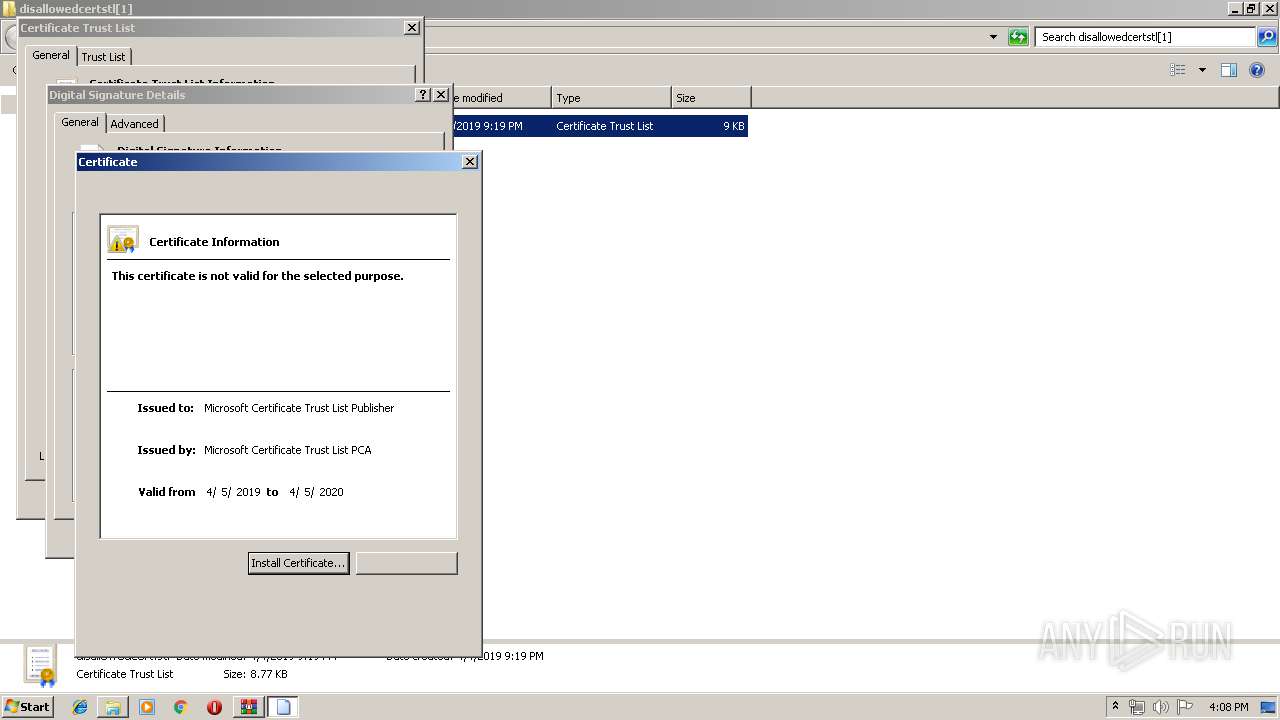
Task: Click the "Issued by:" label
Action: tap(166, 450)
